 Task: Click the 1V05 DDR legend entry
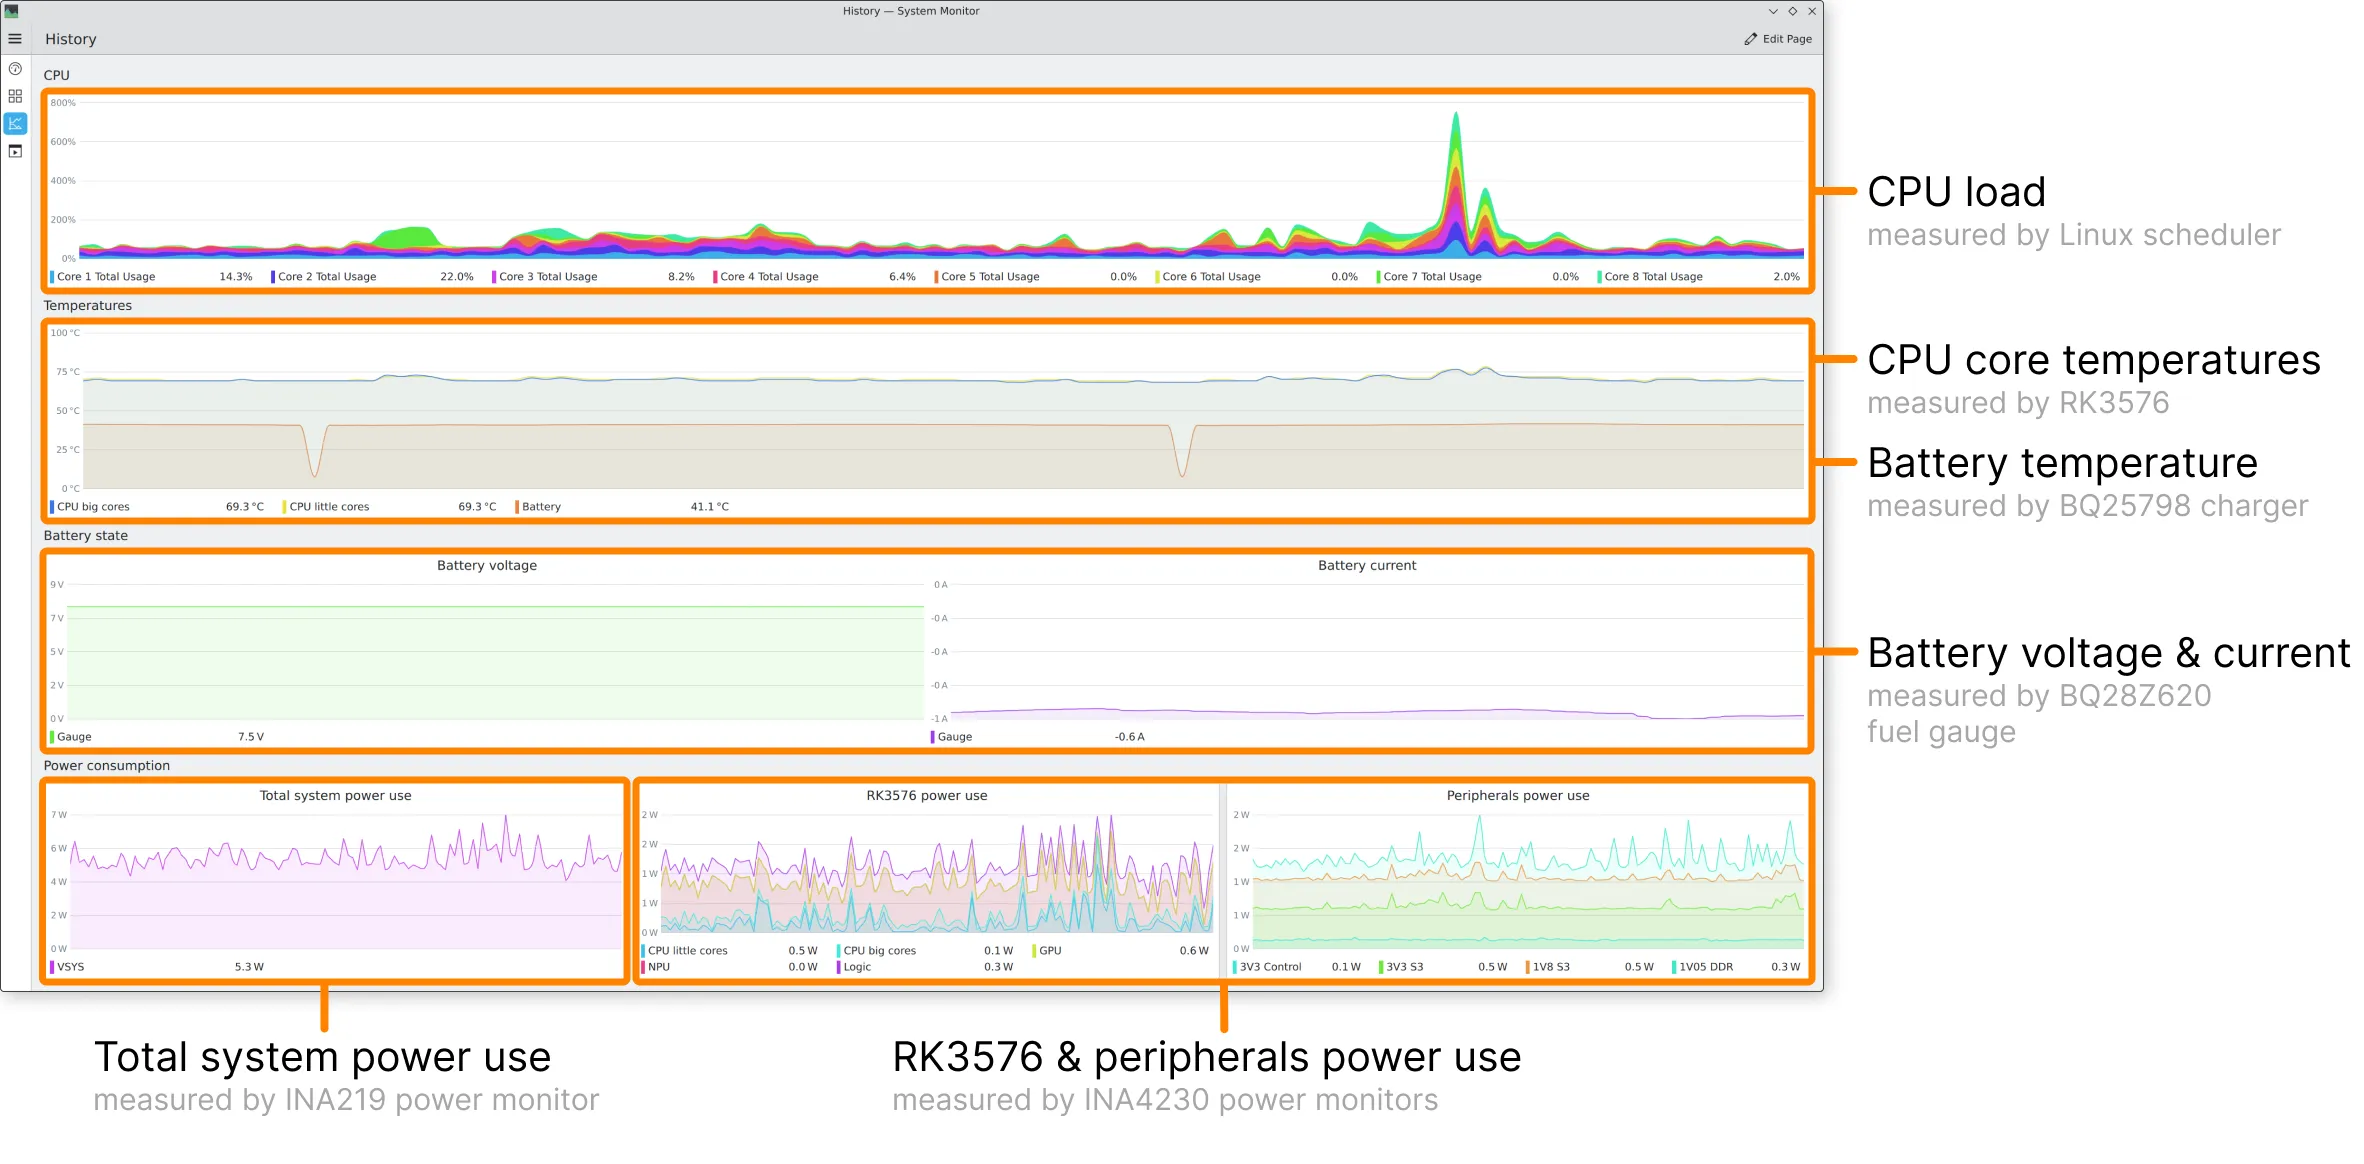click(x=1736, y=967)
